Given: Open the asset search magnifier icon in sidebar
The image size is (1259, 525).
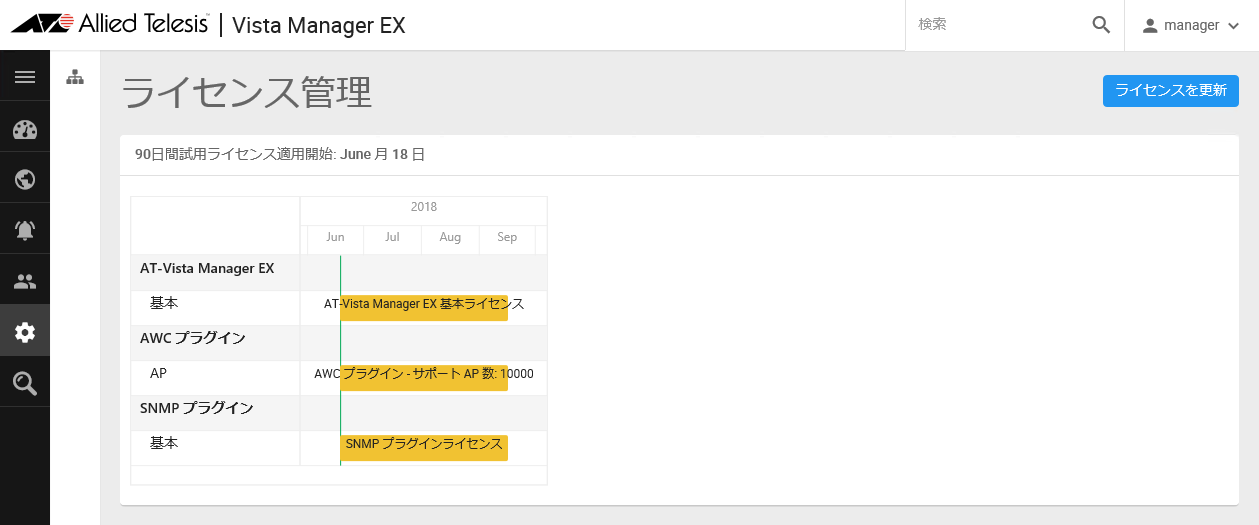Looking at the screenshot, I should 25,383.
